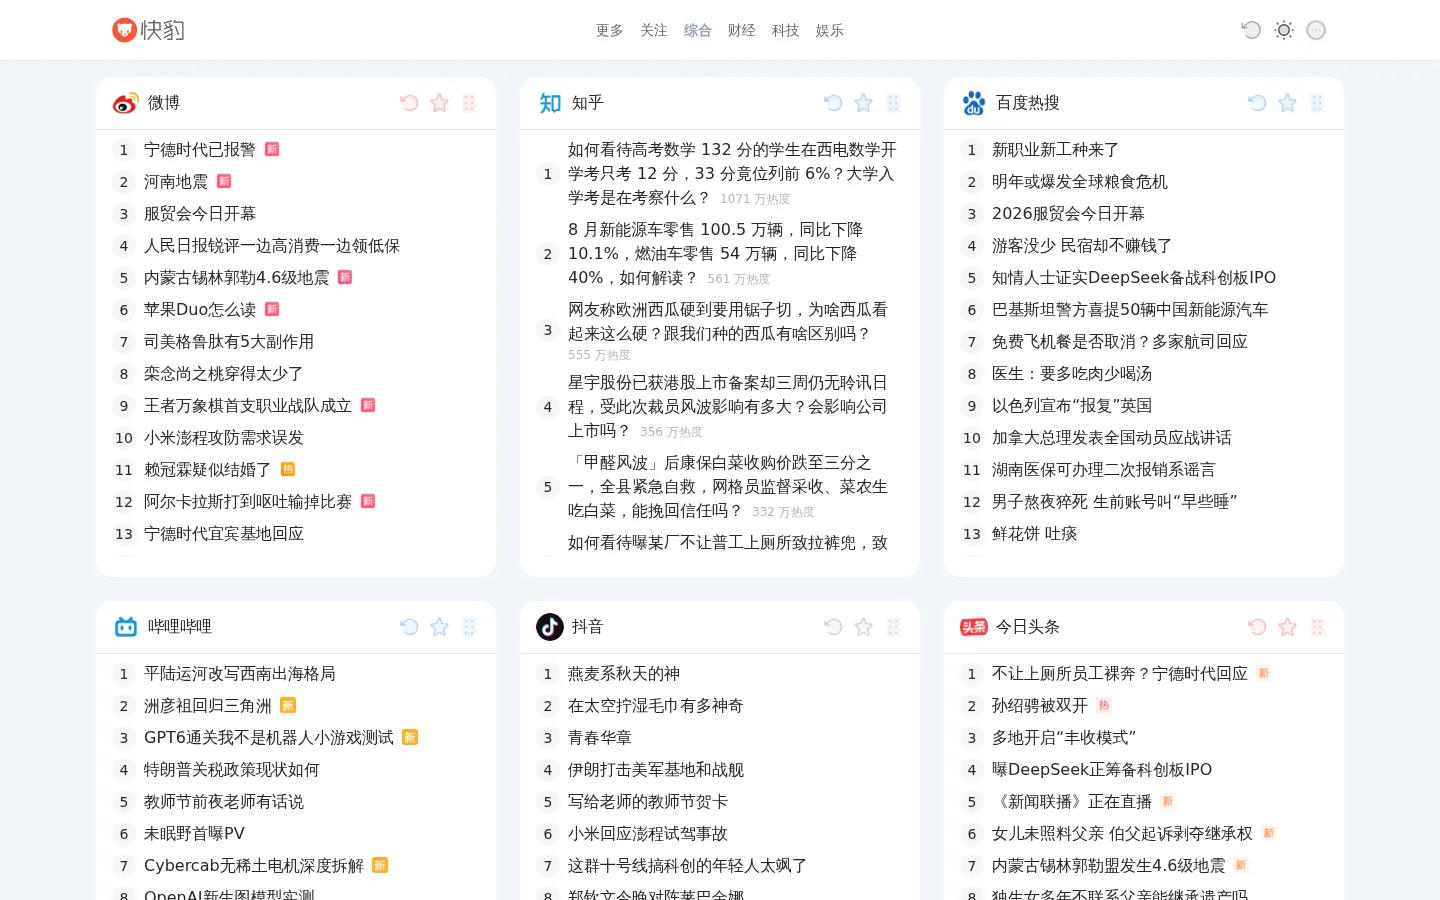This screenshot has height=900, width=1440.
Task: Open Weibo topic 宁德时代已报警
Action: tap(200, 150)
